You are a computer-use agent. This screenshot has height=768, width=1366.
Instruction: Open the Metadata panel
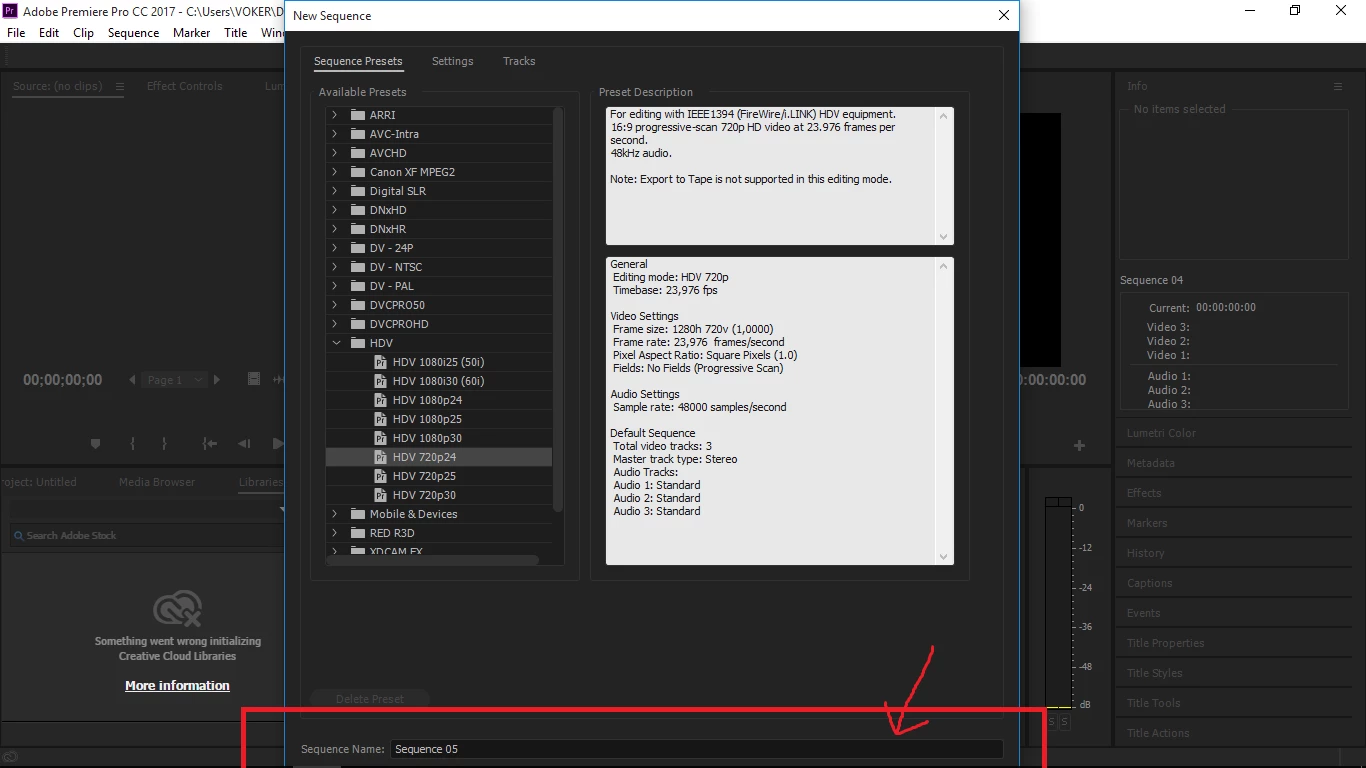click(1150, 463)
